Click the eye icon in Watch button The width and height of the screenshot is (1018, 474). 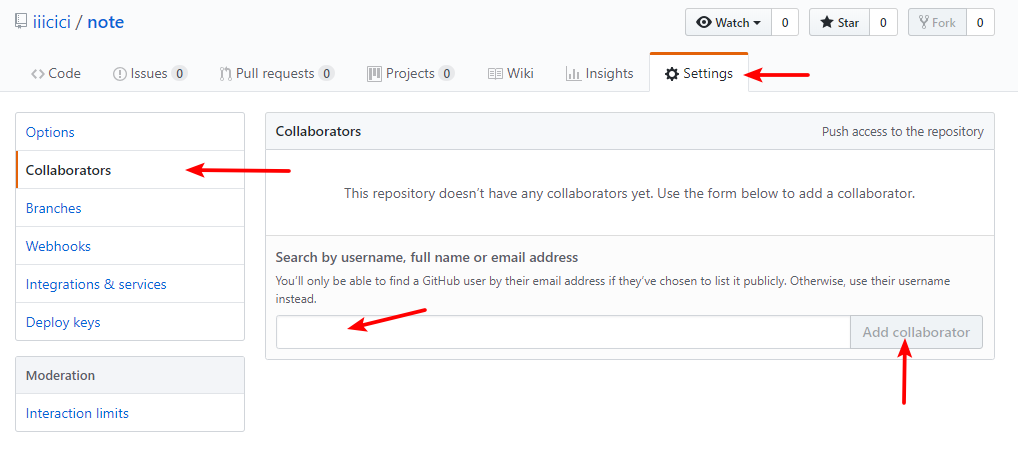coord(704,23)
